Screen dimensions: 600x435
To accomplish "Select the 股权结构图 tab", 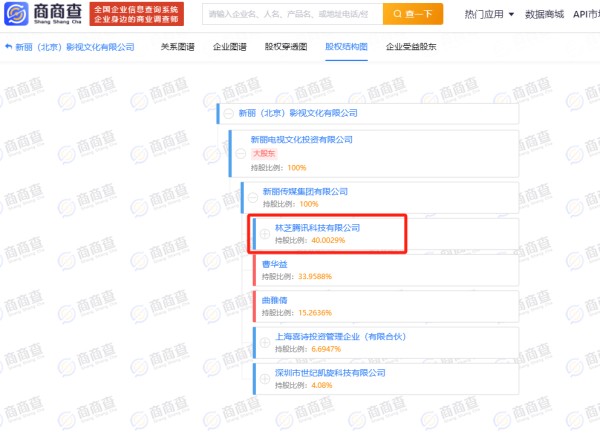I will [346, 47].
